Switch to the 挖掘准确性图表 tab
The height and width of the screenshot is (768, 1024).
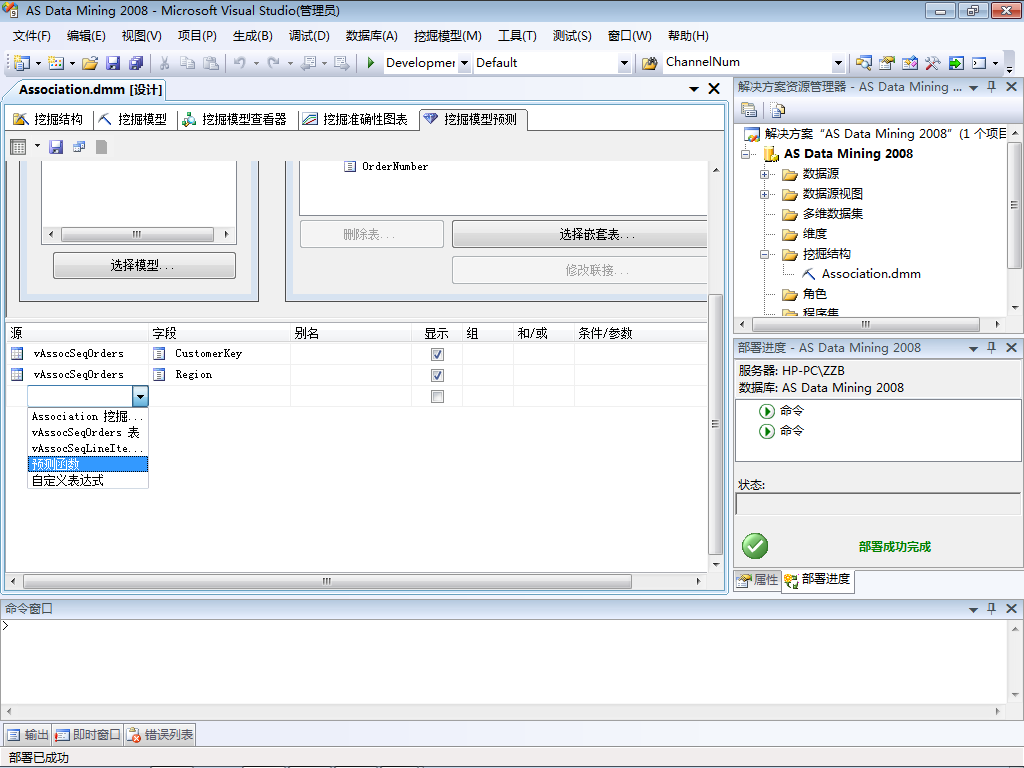click(x=357, y=119)
